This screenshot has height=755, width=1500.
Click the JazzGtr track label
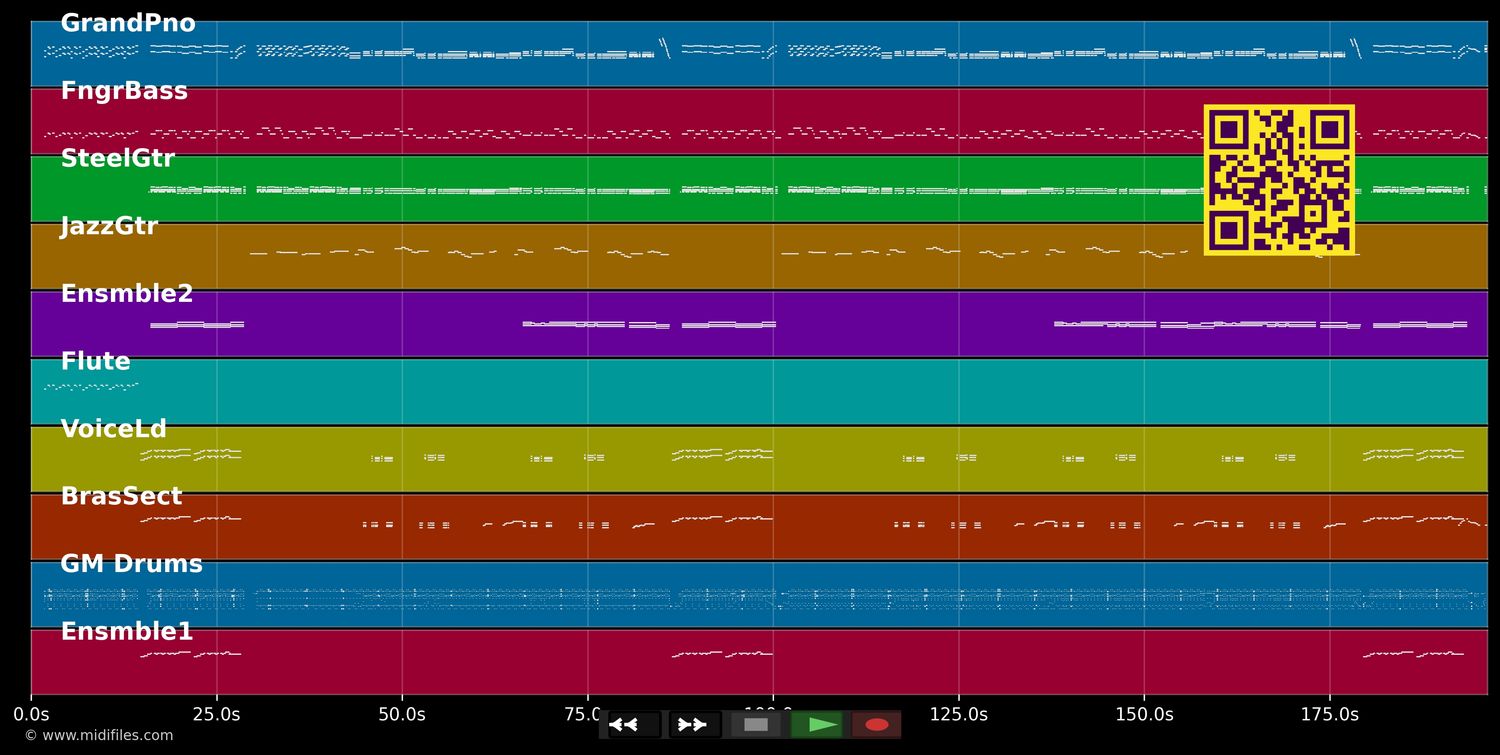pyautogui.click(x=109, y=227)
